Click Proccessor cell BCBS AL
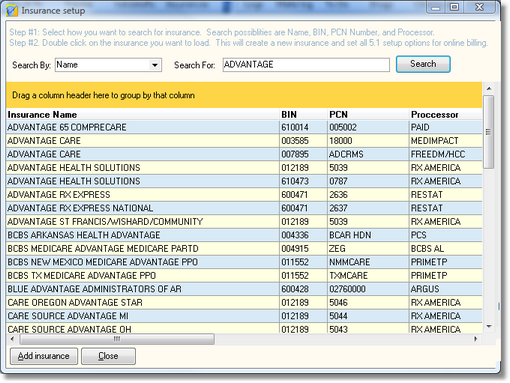 coord(446,249)
